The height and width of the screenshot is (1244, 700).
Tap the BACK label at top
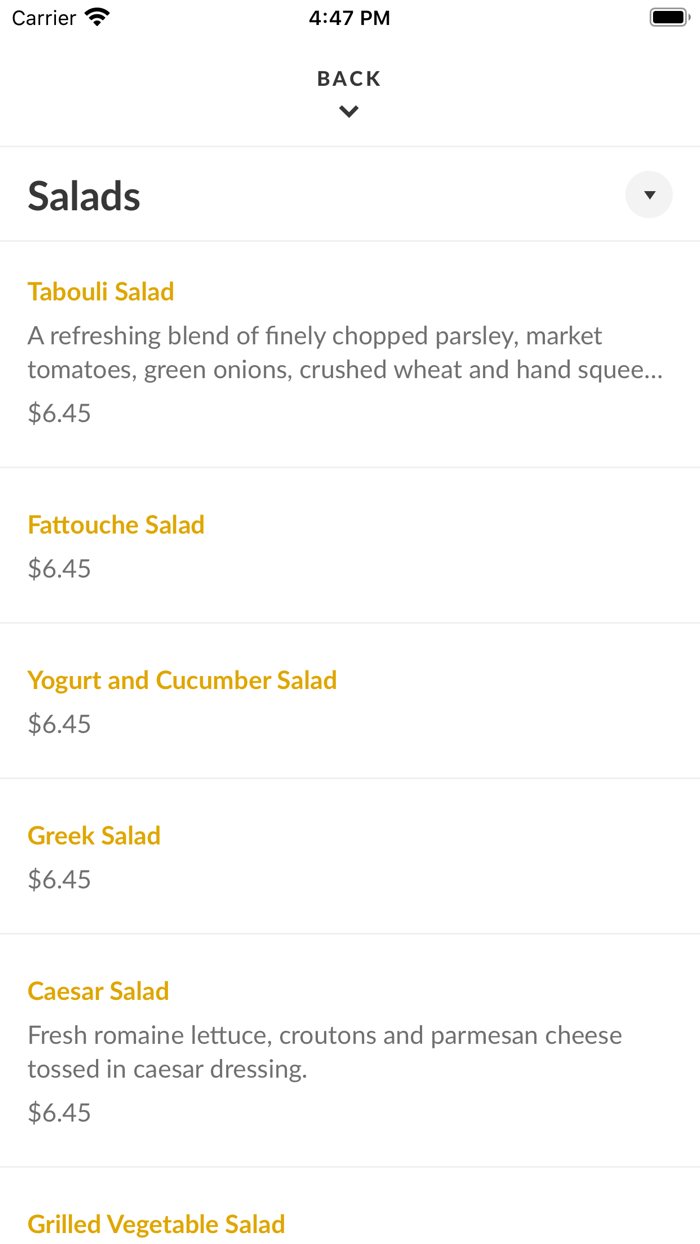point(349,78)
